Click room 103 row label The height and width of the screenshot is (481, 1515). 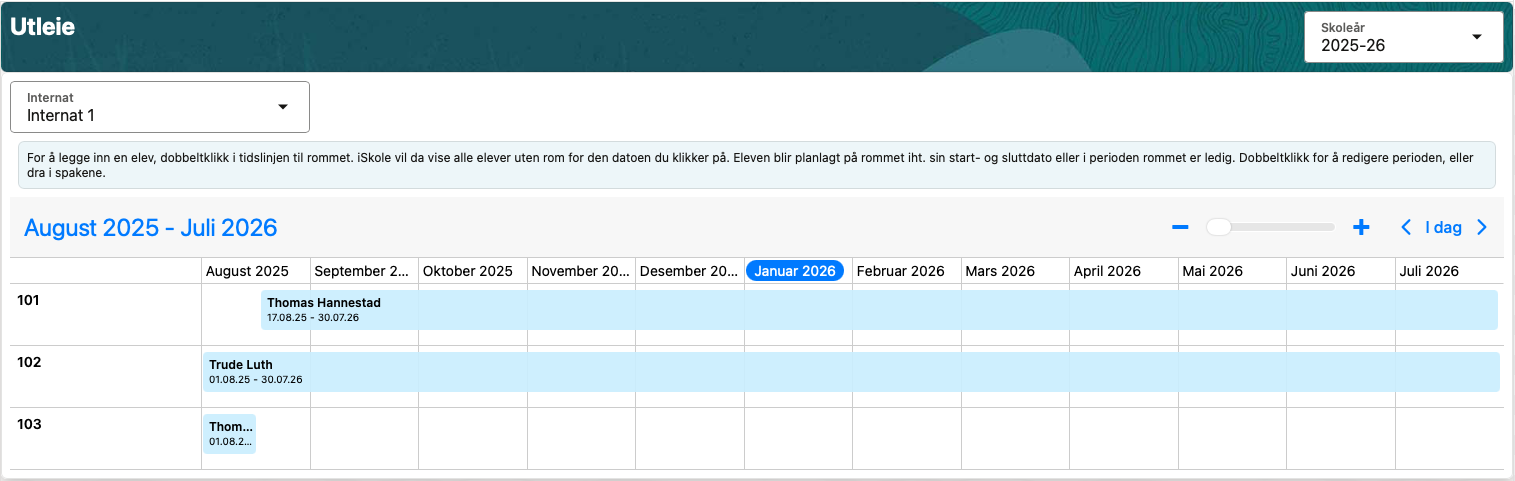[30, 424]
